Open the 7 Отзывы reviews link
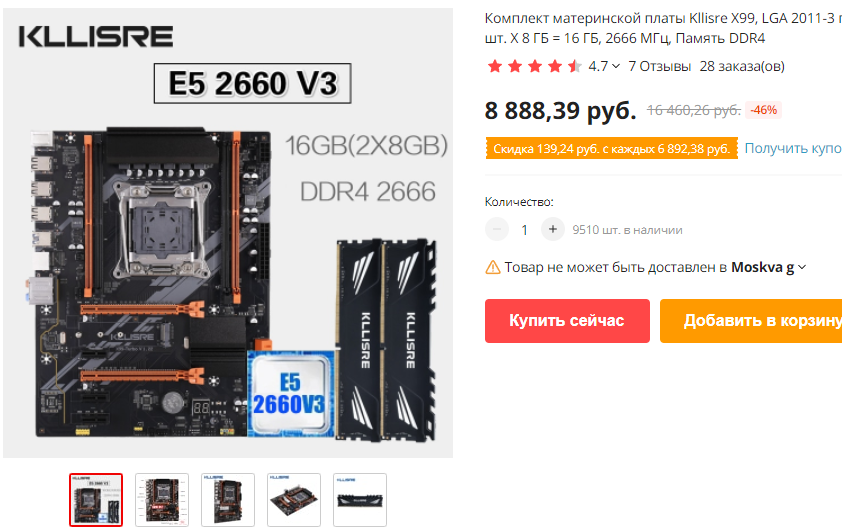Screen dimensions: 842x531 659,66
